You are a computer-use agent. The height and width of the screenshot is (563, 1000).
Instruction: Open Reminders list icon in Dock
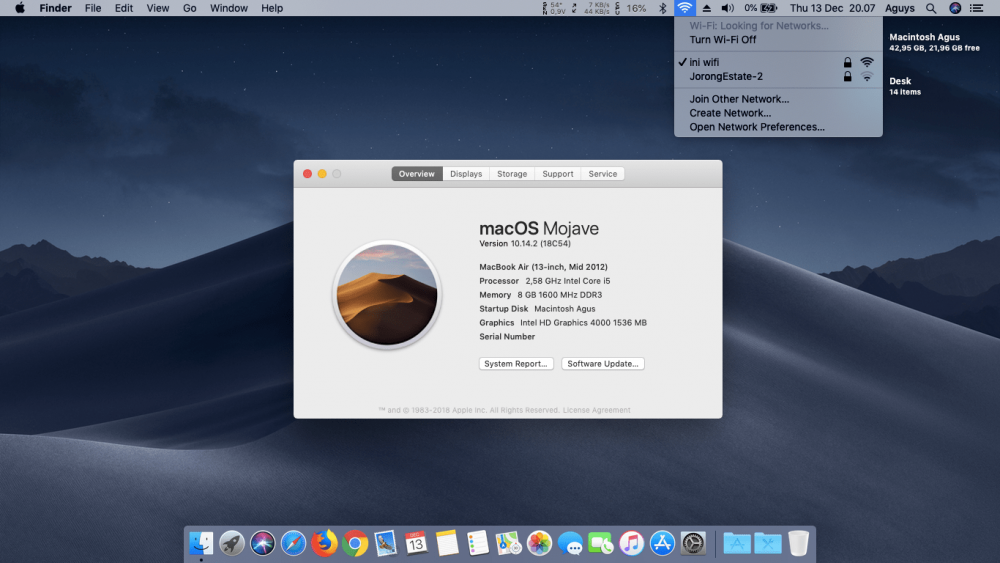pyautogui.click(x=478, y=543)
